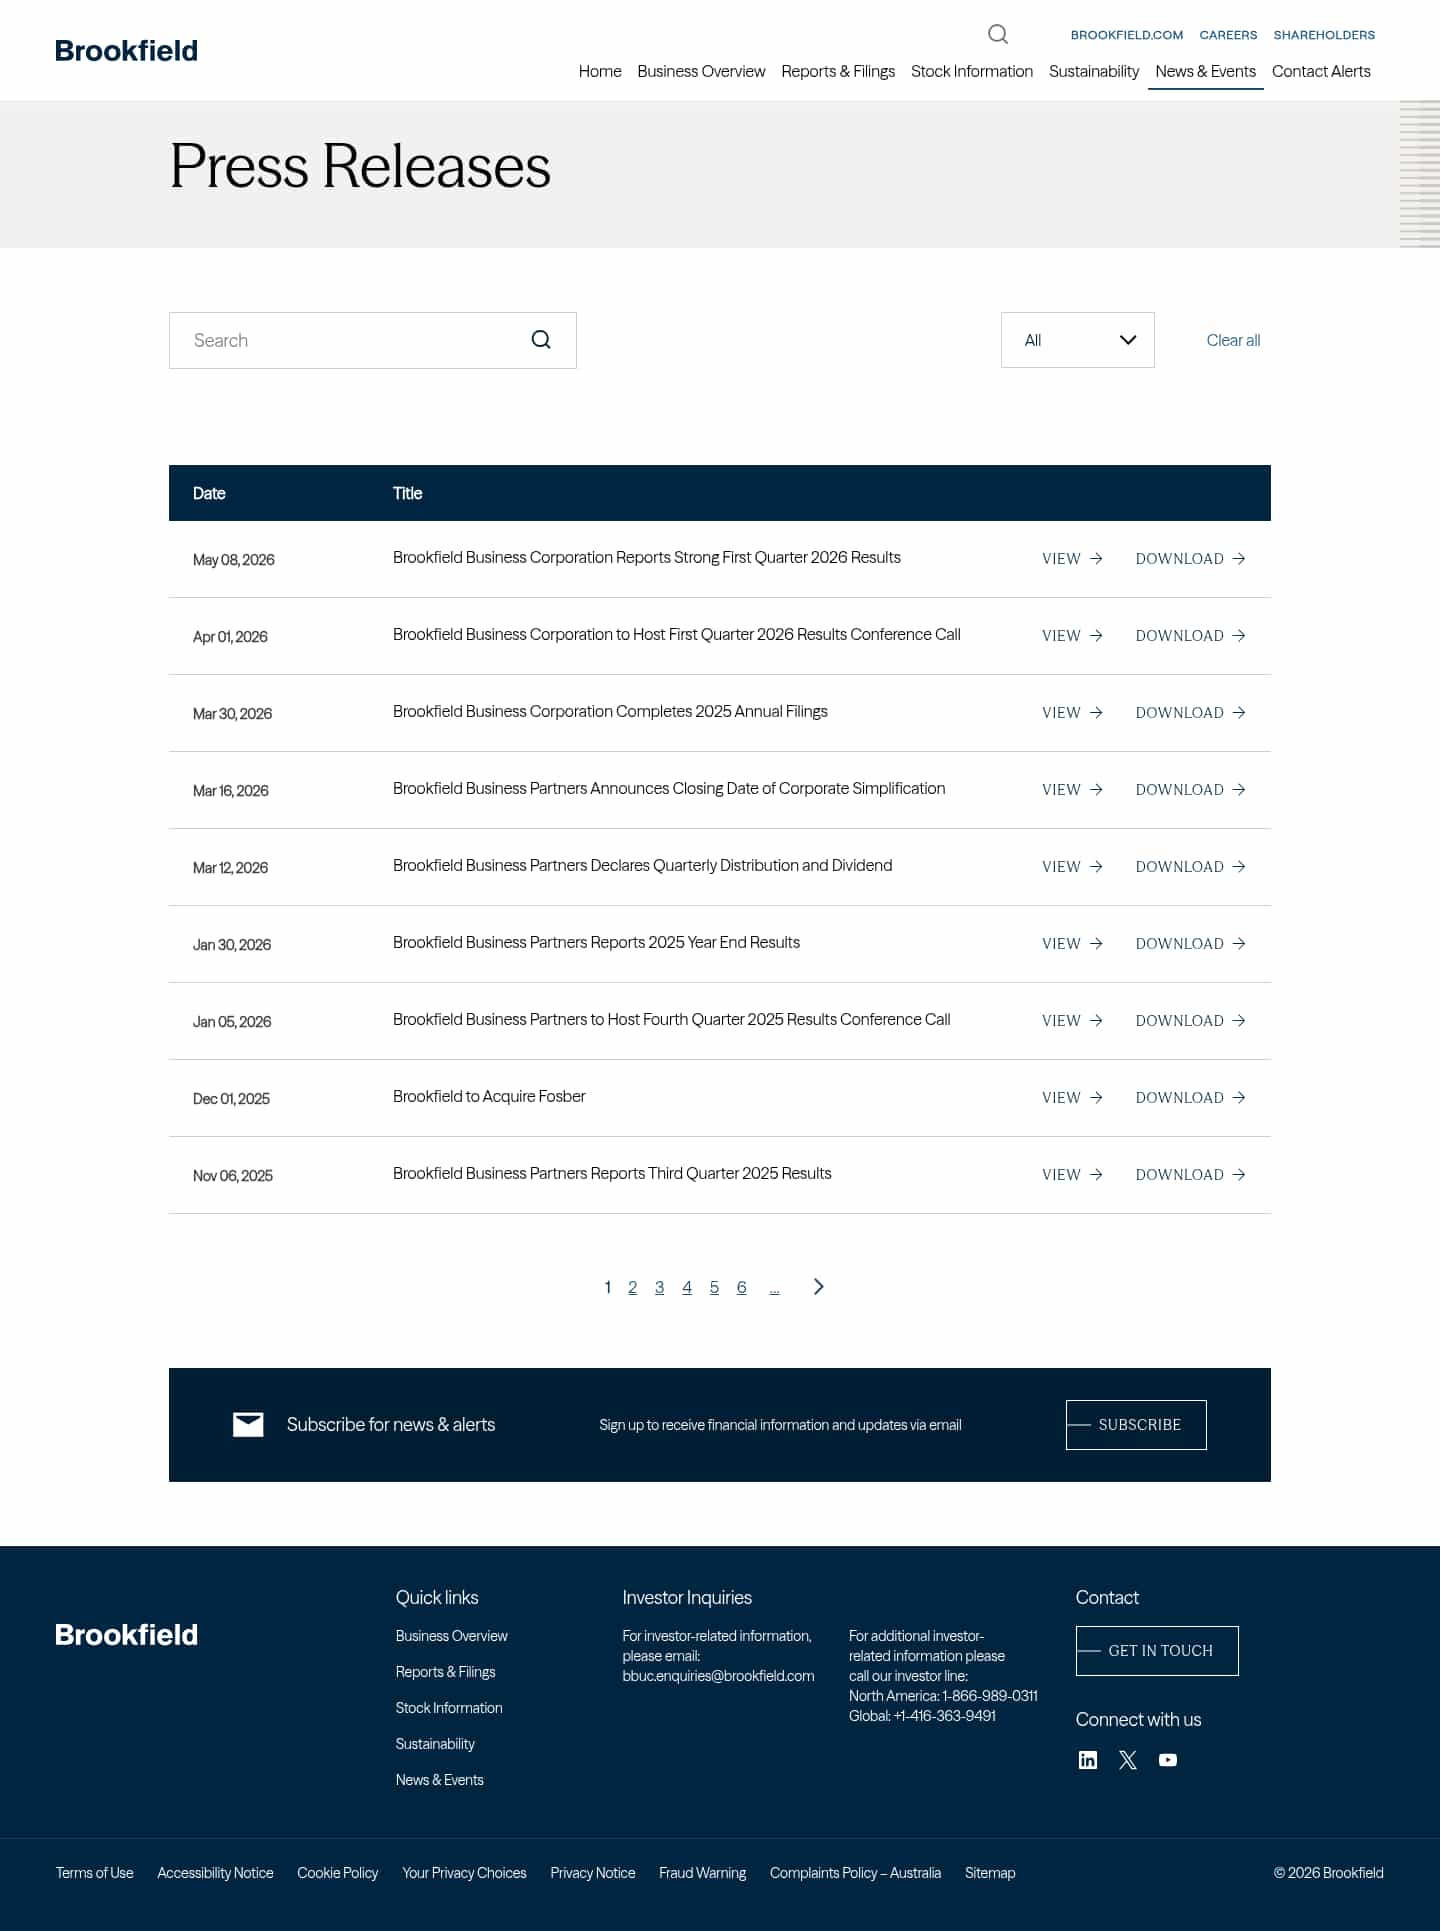Image resolution: width=1440 pixels, height=1931 pixels.
Task: Download the Third Quarter 2025 Results release
Action: coord(1190,1175)
